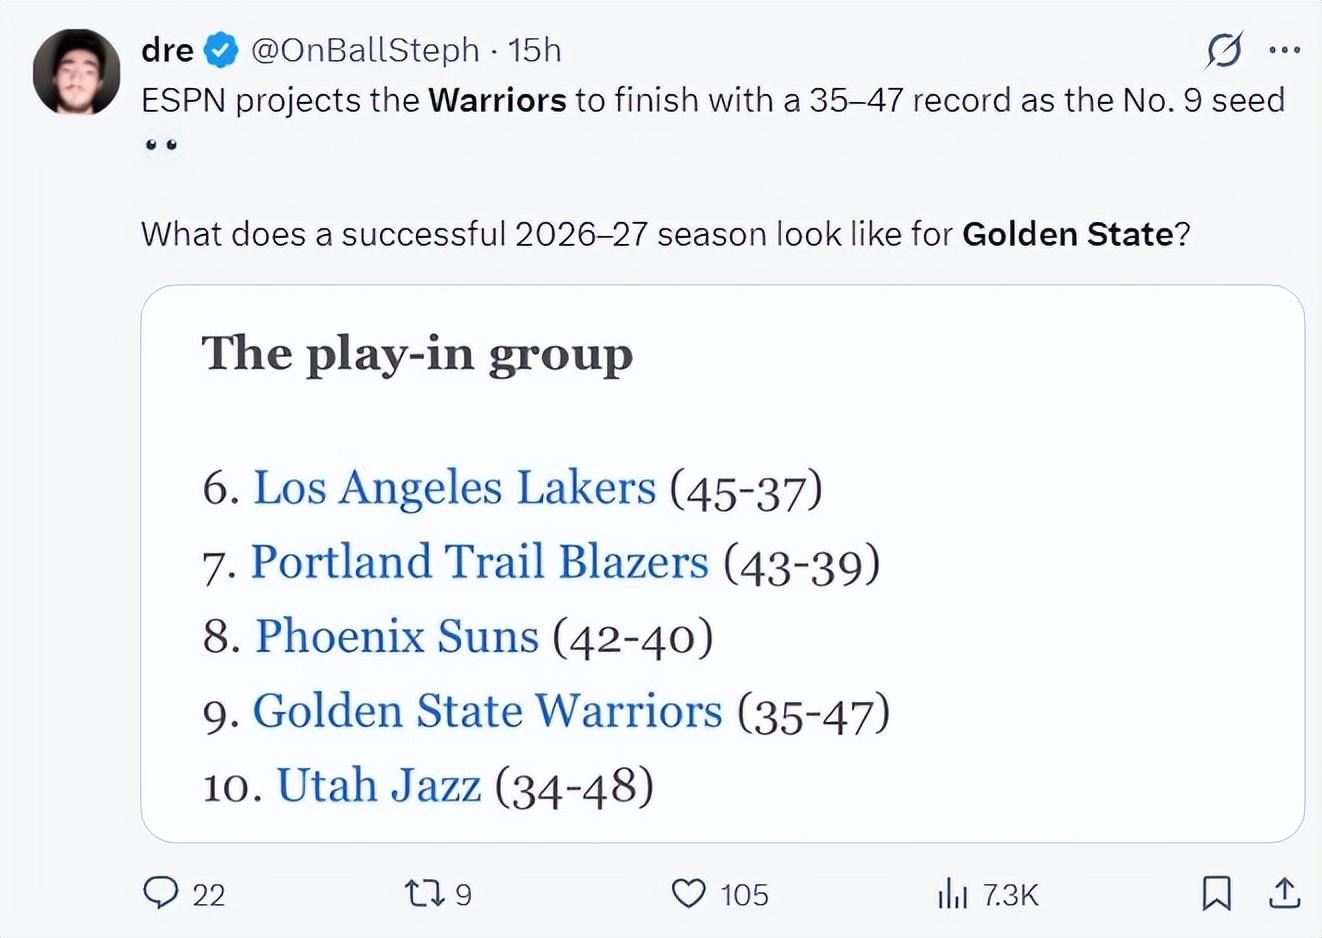
Task: Click the blue verified badge
Action: point(221,49)
